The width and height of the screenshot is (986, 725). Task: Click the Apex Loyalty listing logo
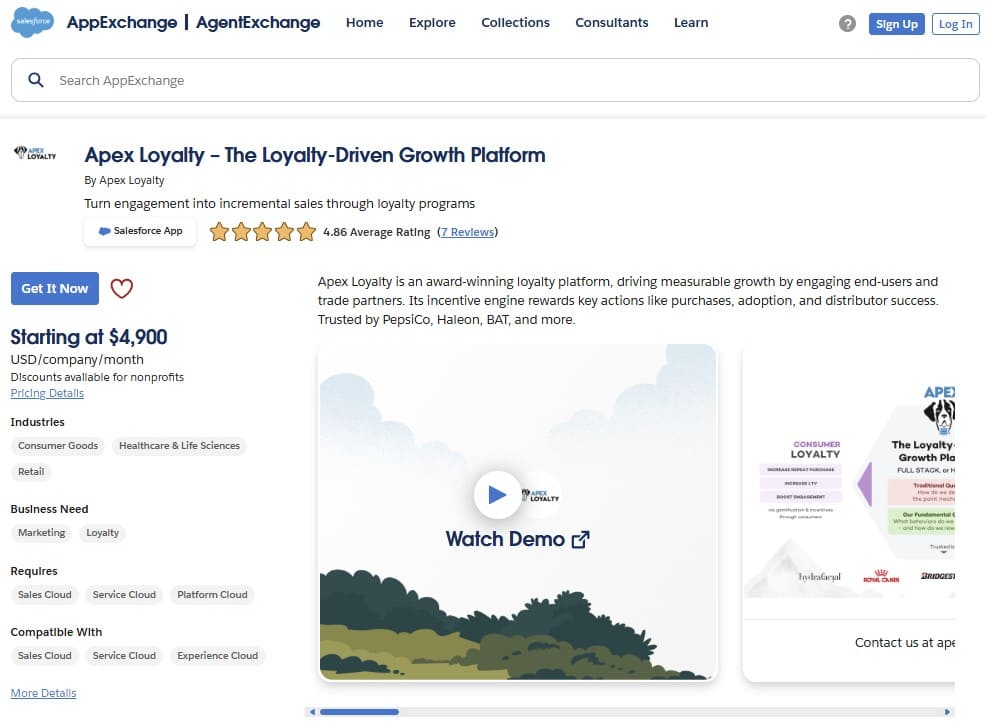coord(35,153)
